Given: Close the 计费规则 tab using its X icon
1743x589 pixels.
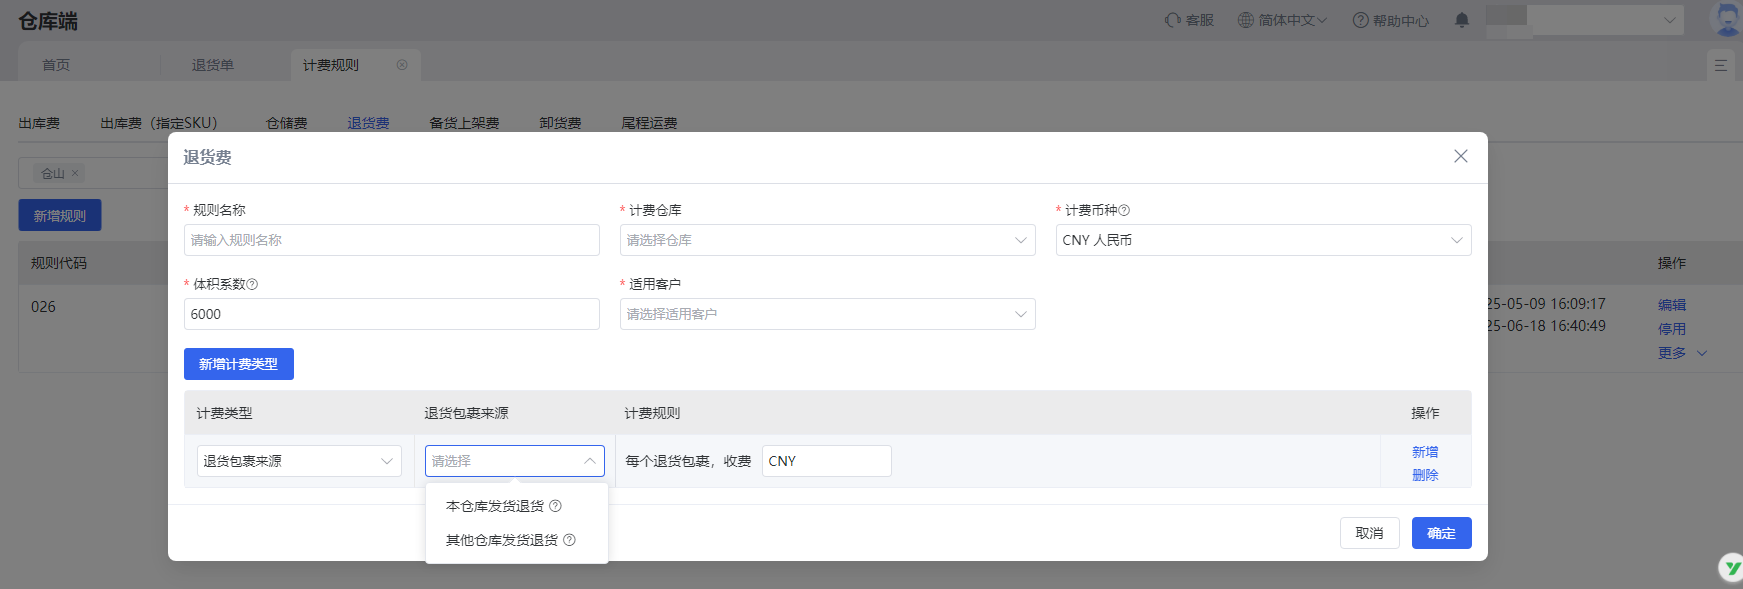Looking at the screenshot, I should [x=402, y=65].
